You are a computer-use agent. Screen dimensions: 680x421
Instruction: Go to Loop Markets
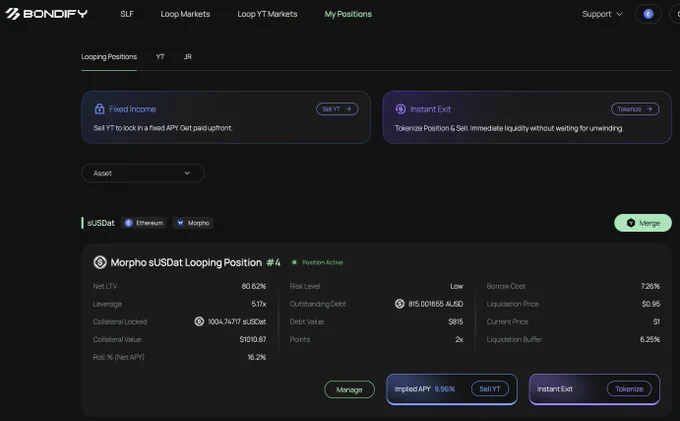click(185, 14)
